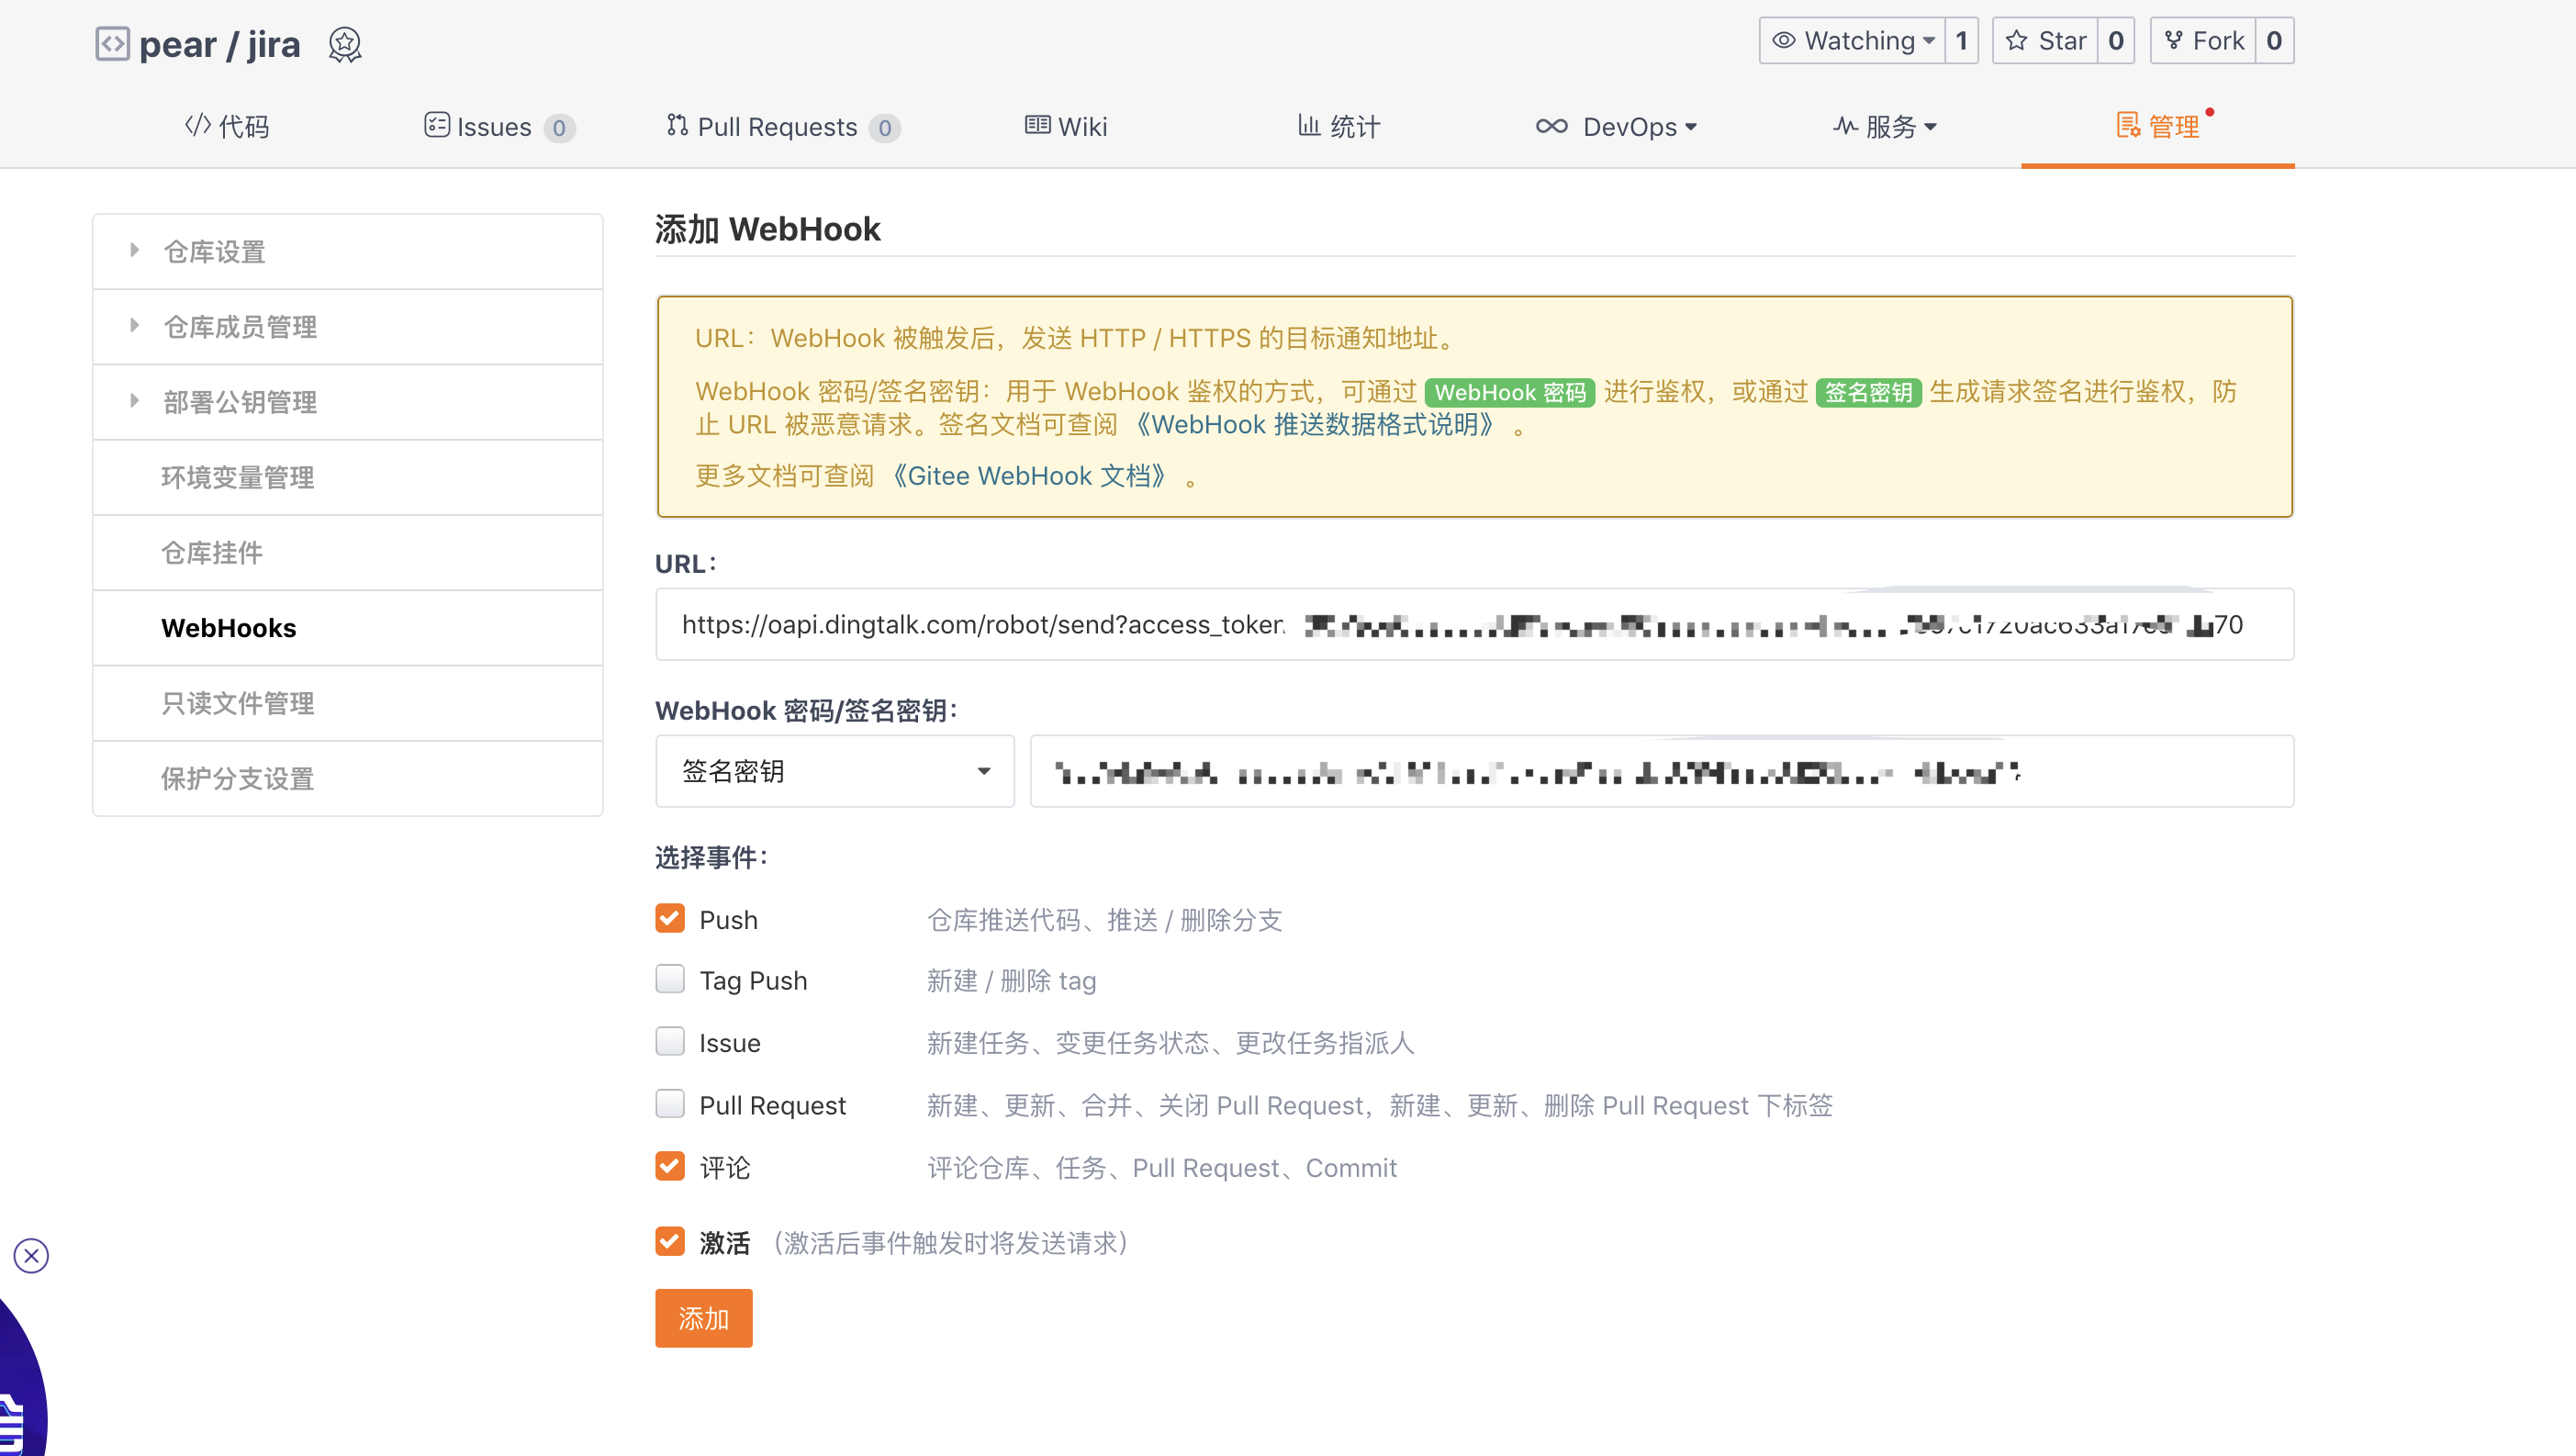Open 仓库挂件 in the sidebar

(348, 553)
